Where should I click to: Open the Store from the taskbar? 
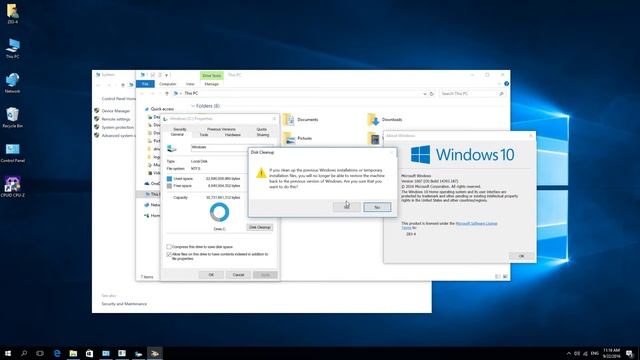[89, 353]
